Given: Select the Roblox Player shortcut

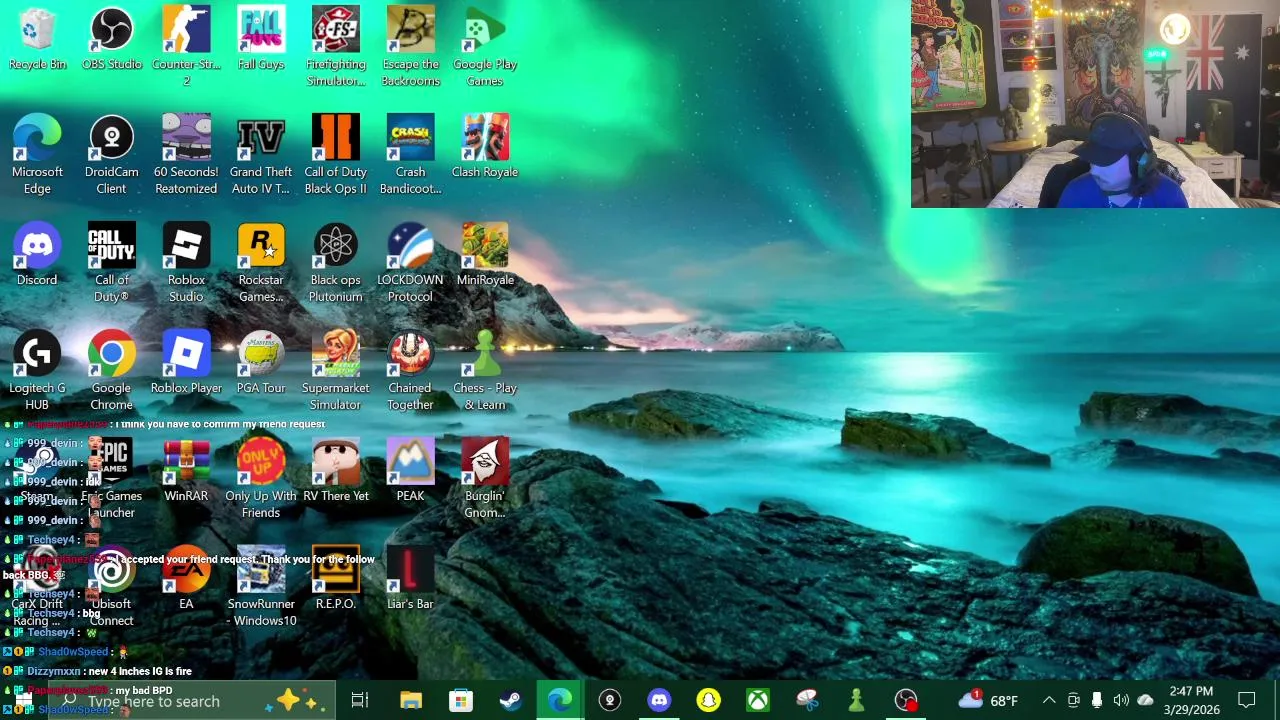Looking at the screenshot, I should (186, 364).
